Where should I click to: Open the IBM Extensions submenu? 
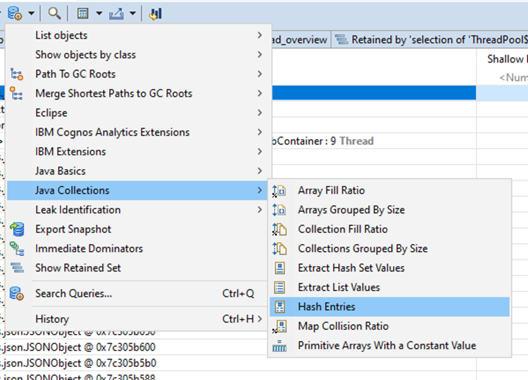point(137,152)
